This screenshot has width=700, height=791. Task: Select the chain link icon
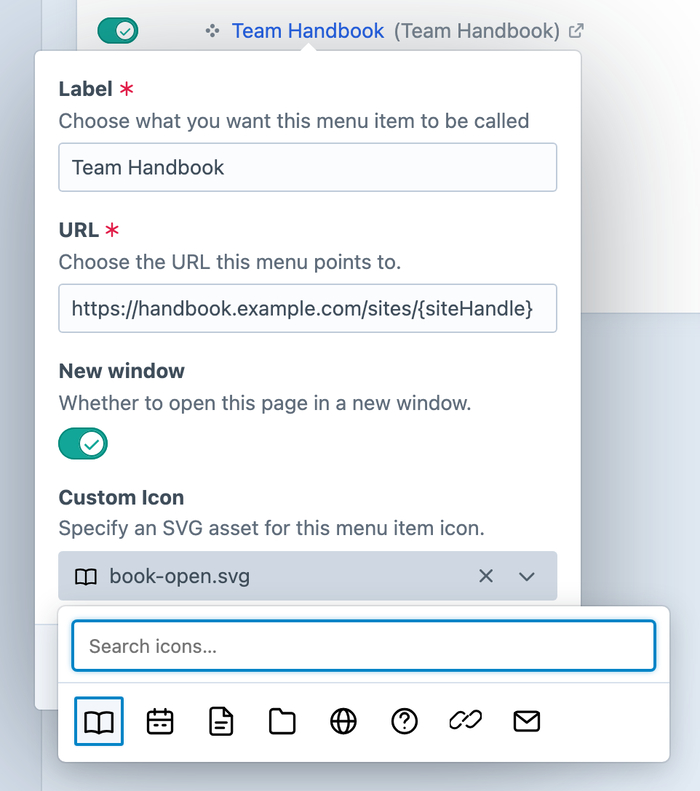coord(465,720)
